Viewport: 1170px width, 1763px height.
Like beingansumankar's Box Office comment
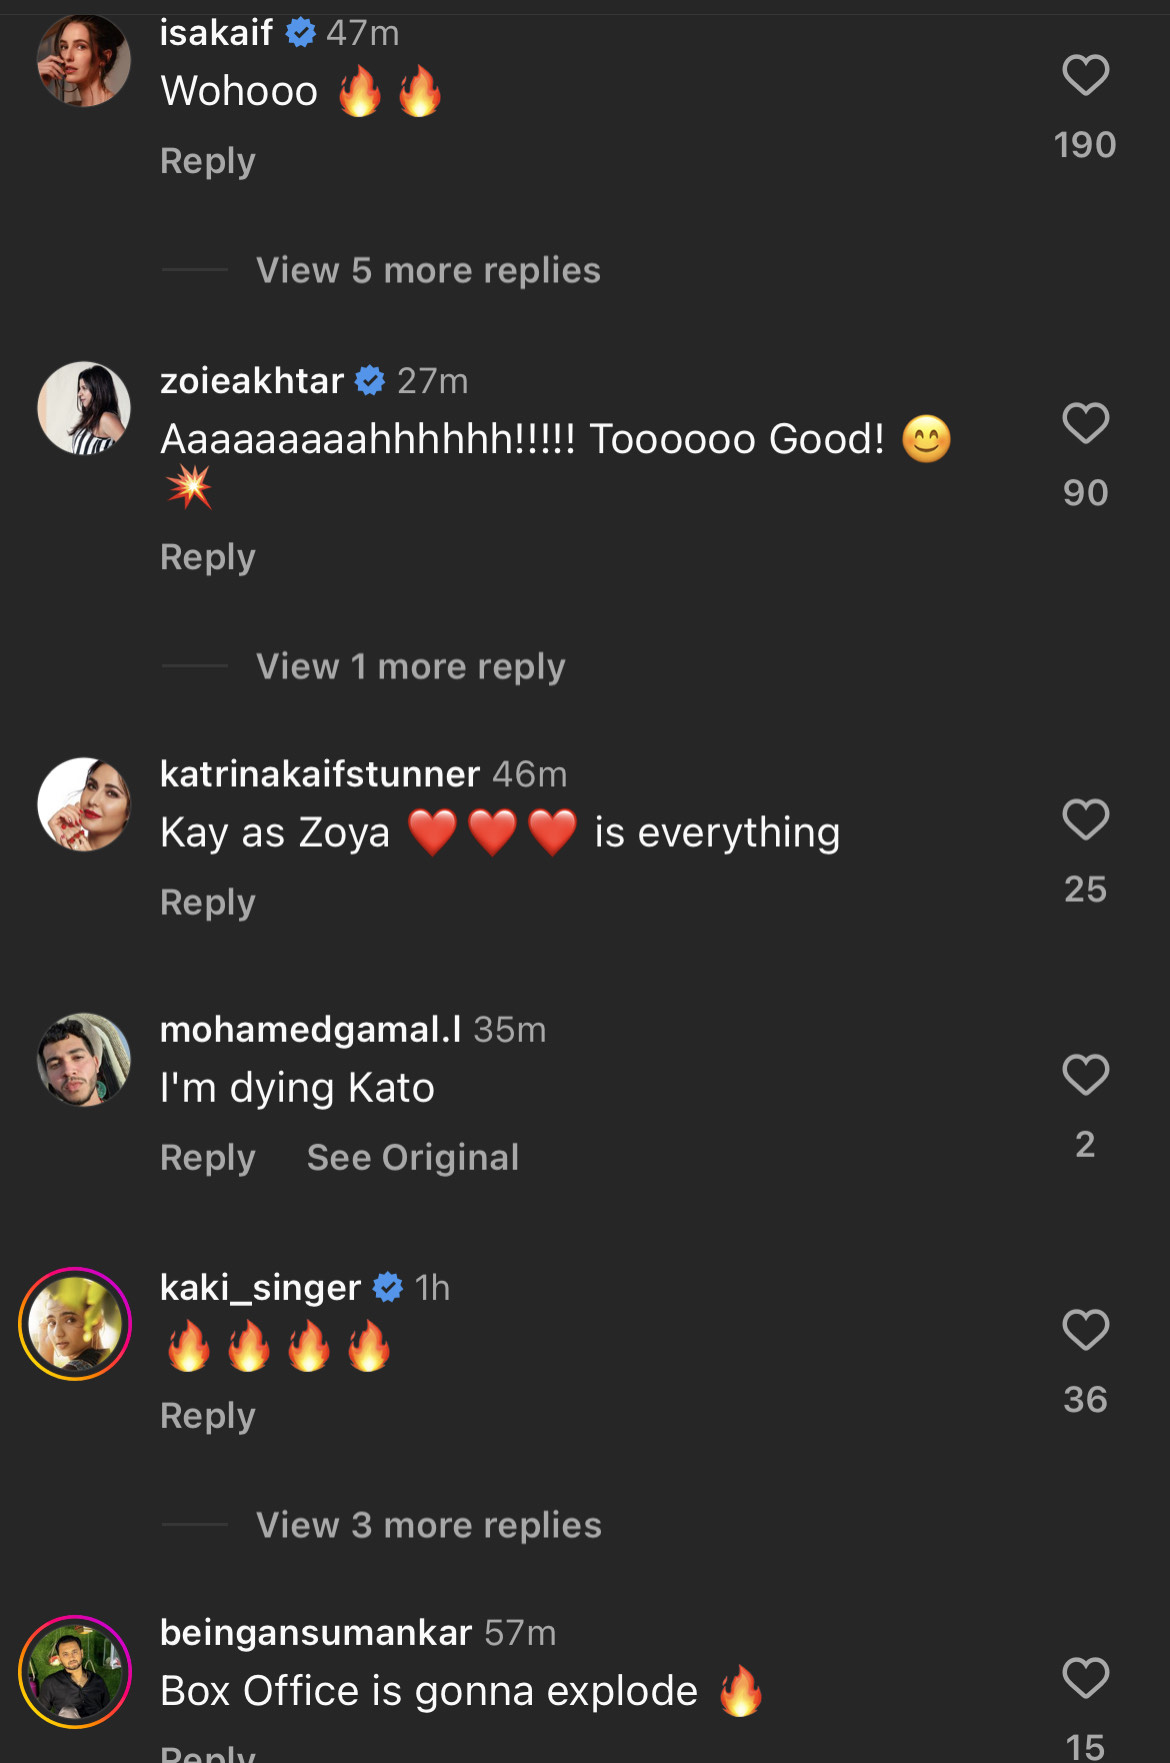click(x=1085, y=1678)
